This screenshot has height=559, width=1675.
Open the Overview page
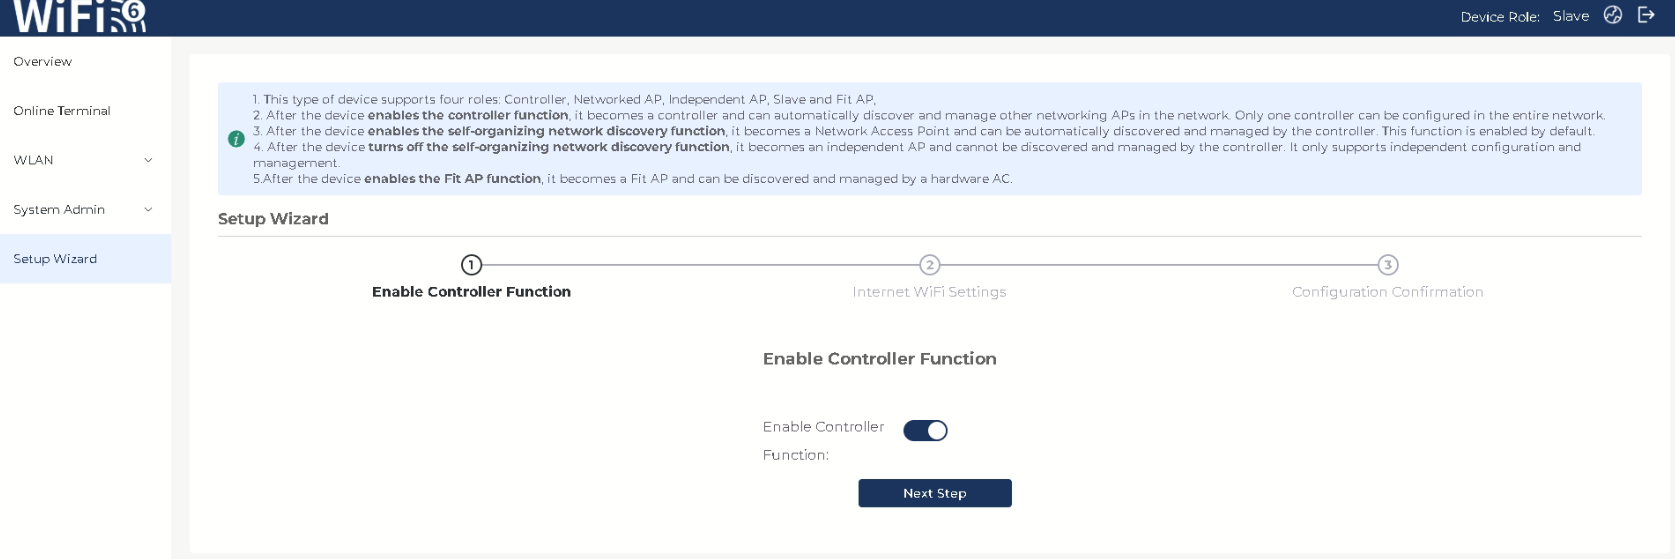tap(42, 61)
